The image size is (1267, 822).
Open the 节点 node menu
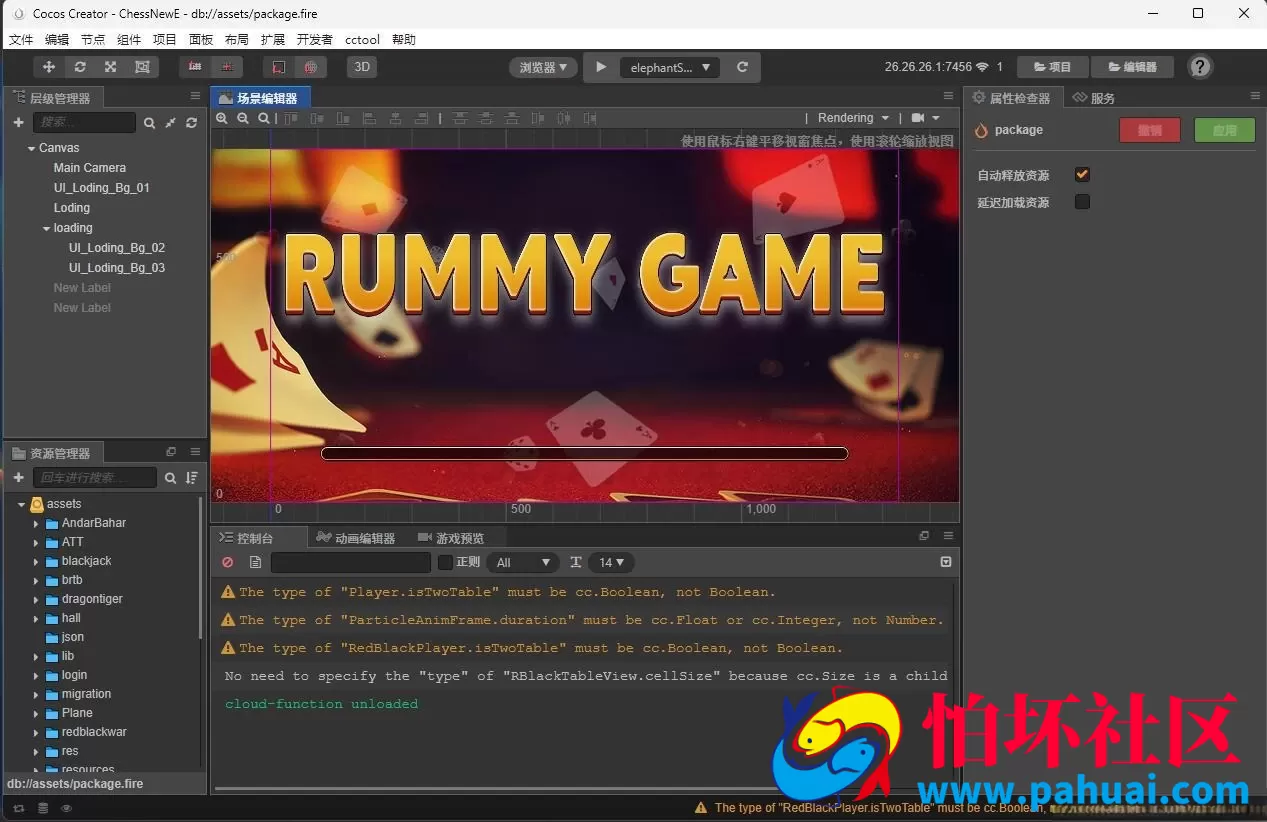coord(93,40)
